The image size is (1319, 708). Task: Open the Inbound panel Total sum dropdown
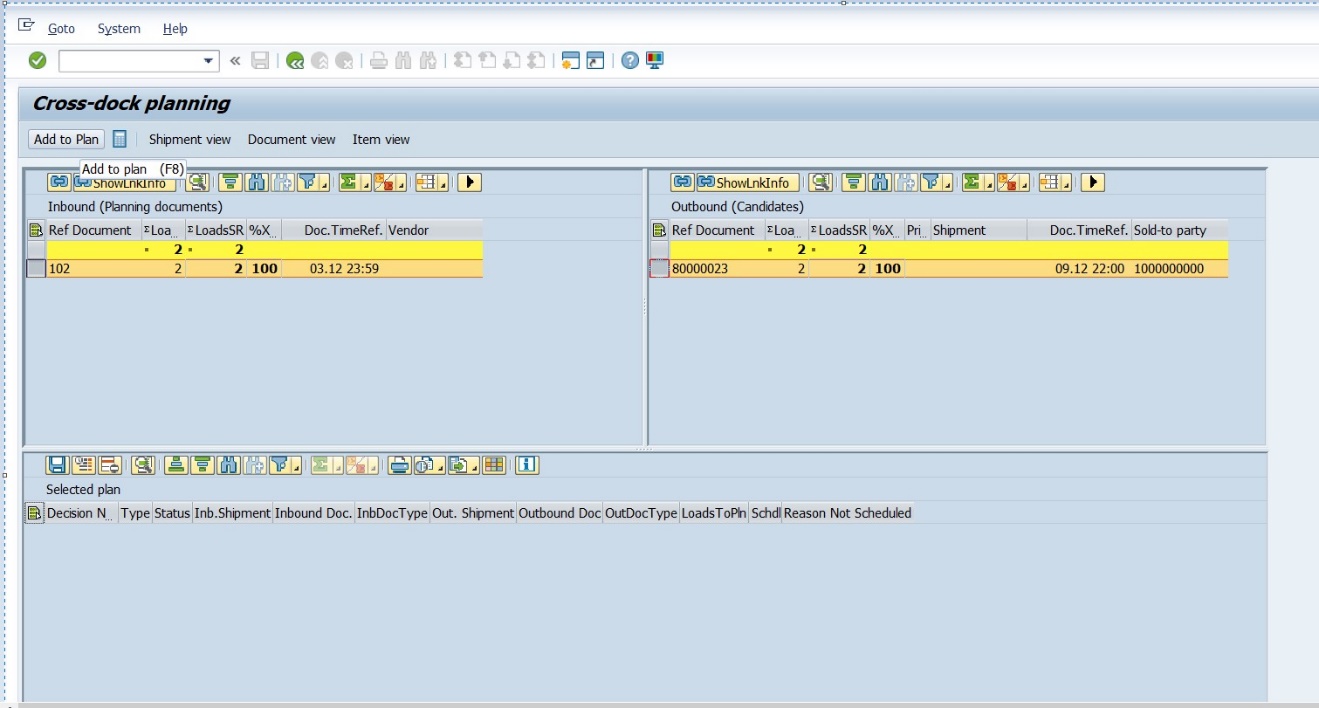click(354, 182)
